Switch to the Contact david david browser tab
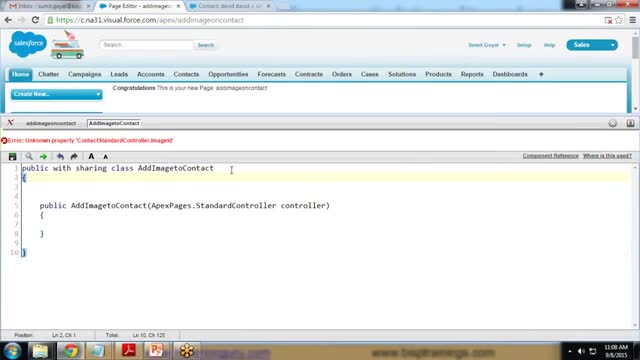This screenshot has width=640, height=360. point(229,6)
